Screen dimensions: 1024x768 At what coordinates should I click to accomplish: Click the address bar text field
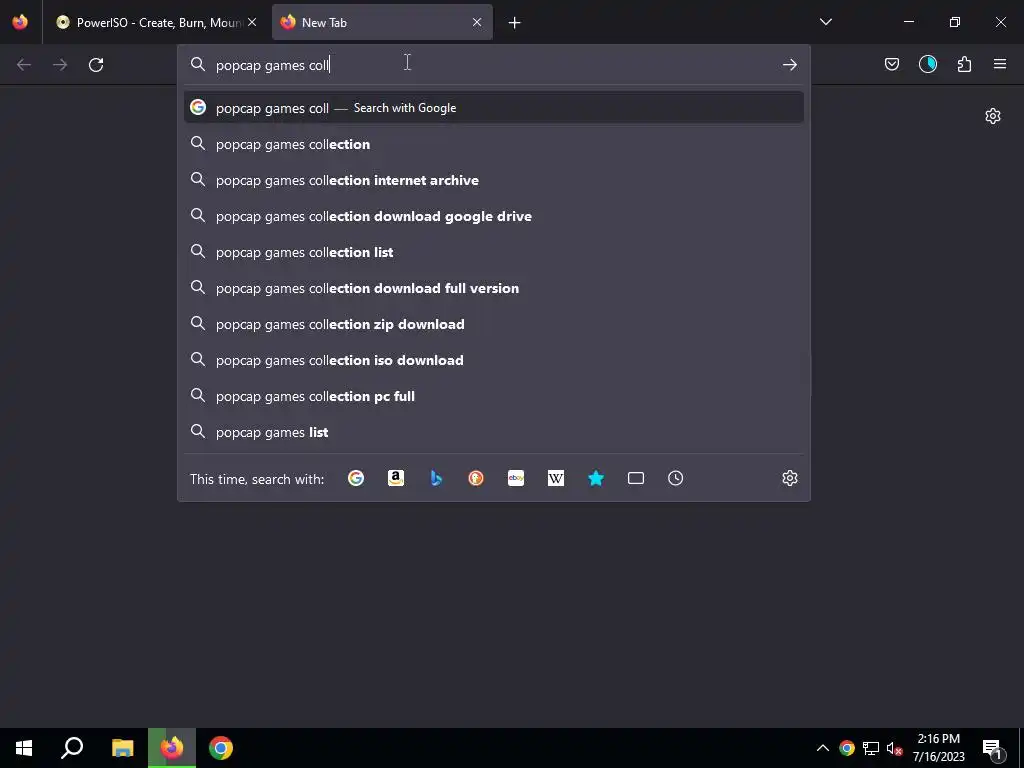[x=493, y=65]
